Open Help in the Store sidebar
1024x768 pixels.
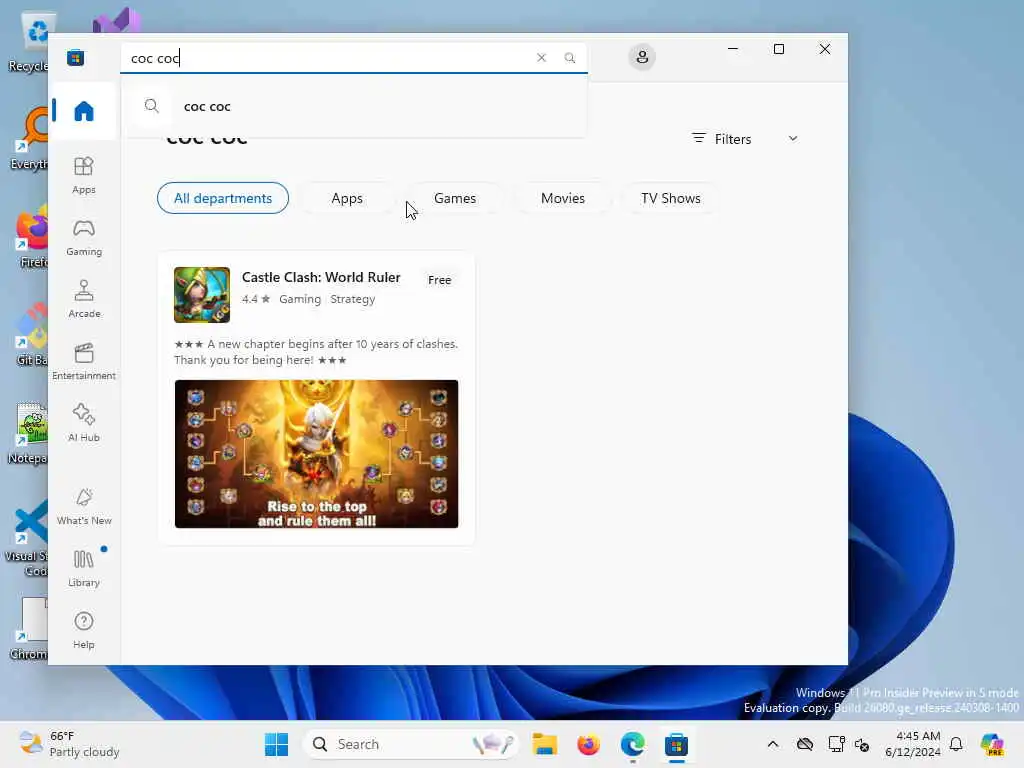coord(84,630)
